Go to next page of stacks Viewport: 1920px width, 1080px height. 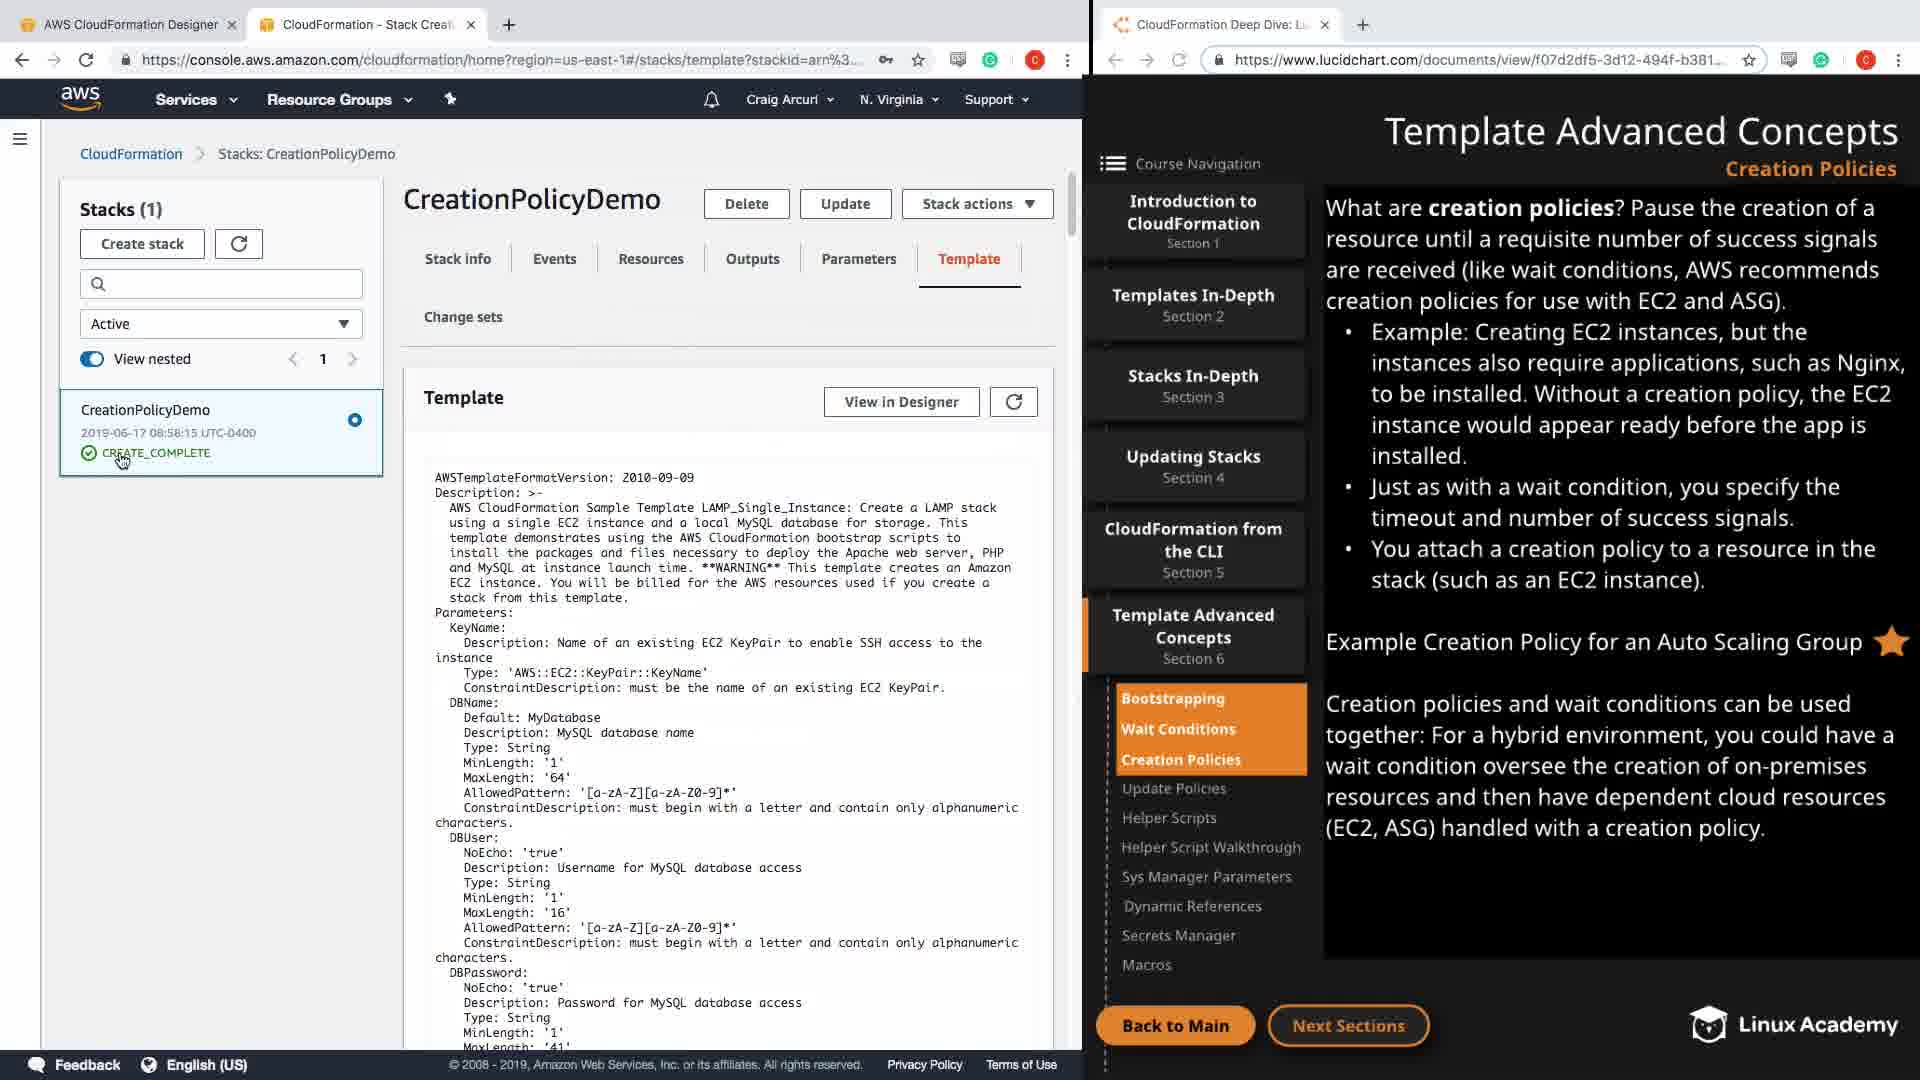pos(352,359)
